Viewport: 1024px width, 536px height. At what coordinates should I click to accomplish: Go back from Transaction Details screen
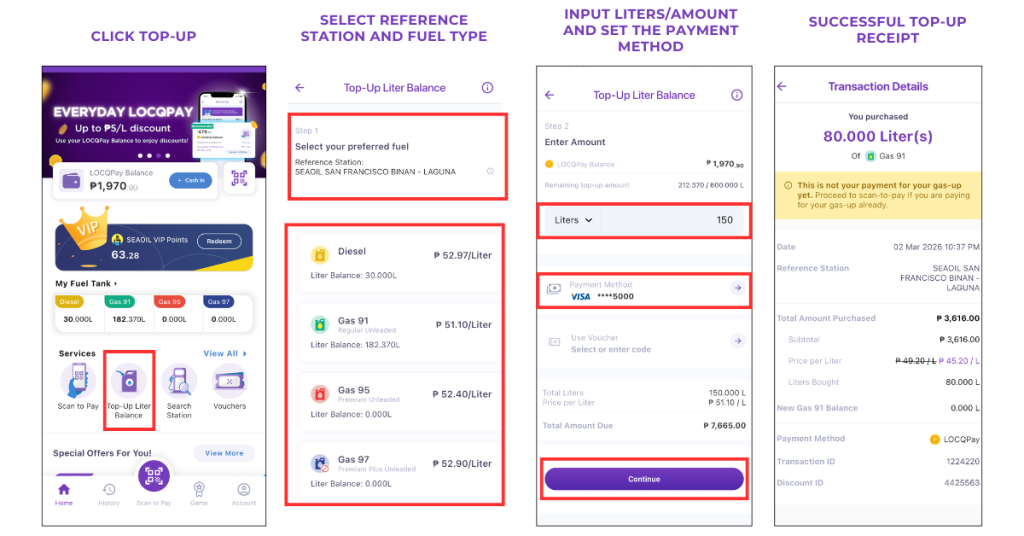click(782, 87)
